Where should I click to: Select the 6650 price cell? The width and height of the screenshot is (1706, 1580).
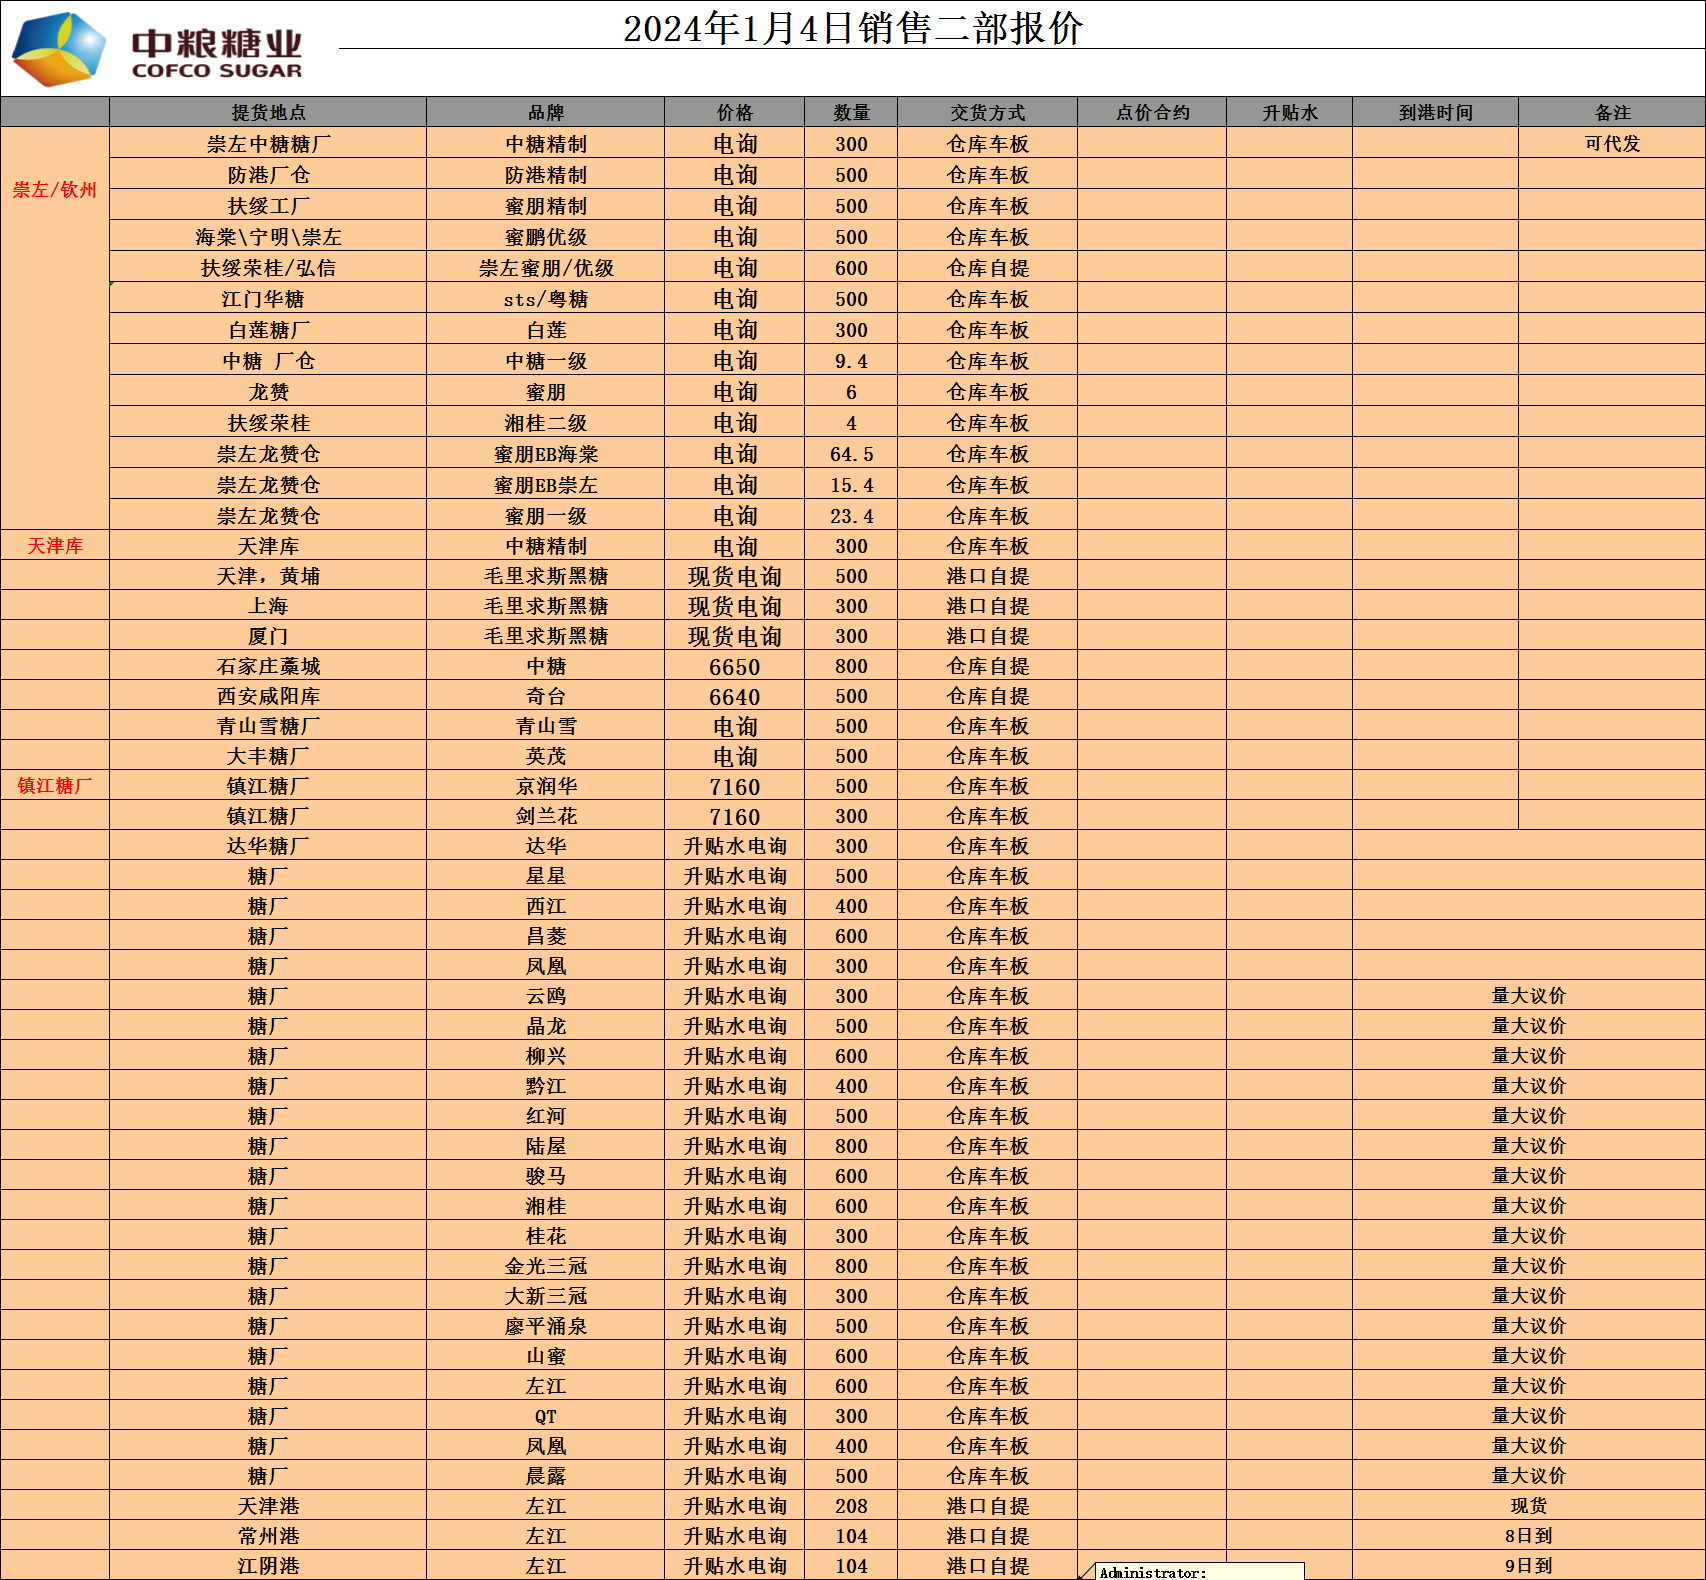[734, 667]
